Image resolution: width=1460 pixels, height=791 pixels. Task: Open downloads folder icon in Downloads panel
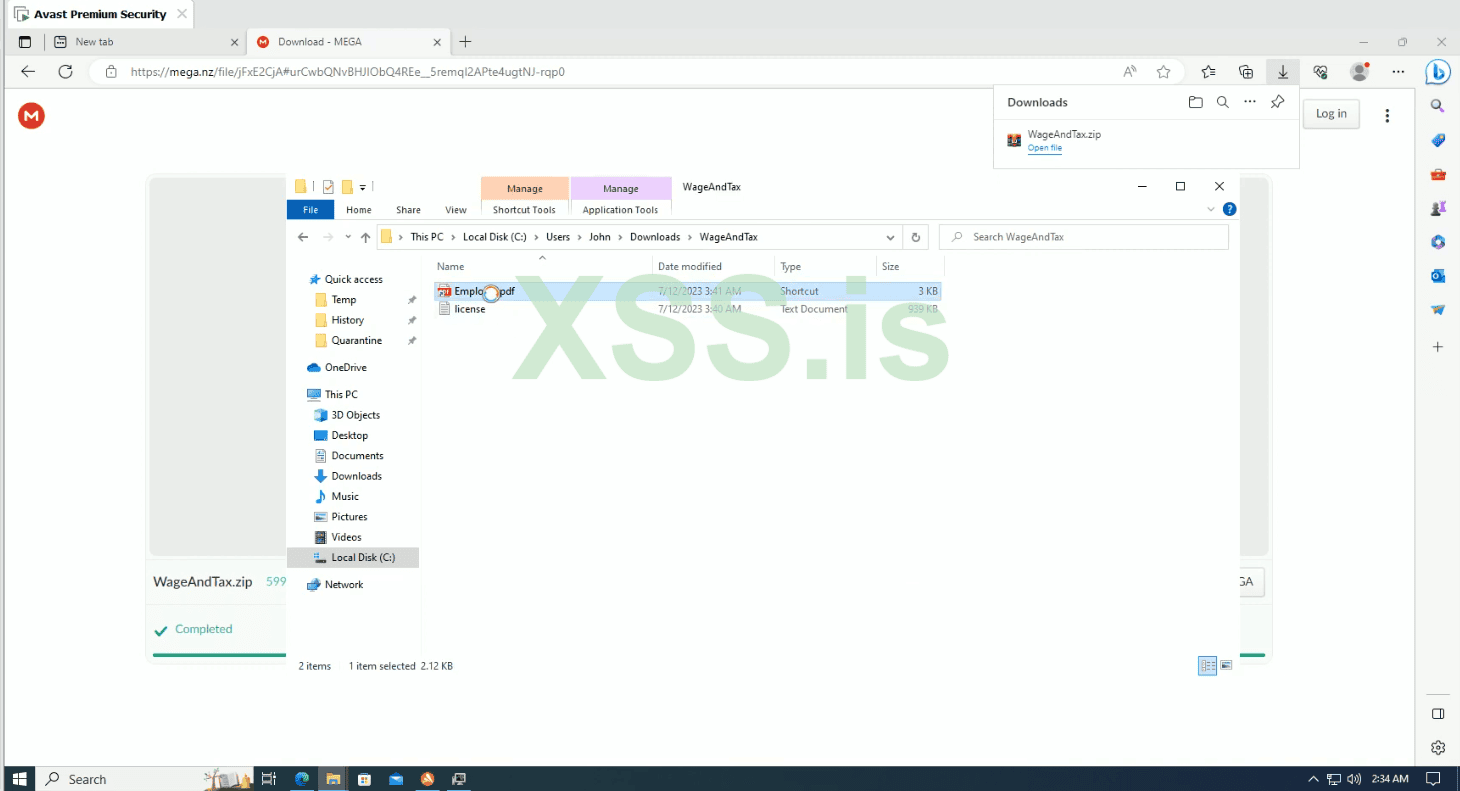[x=1195, y=102]
